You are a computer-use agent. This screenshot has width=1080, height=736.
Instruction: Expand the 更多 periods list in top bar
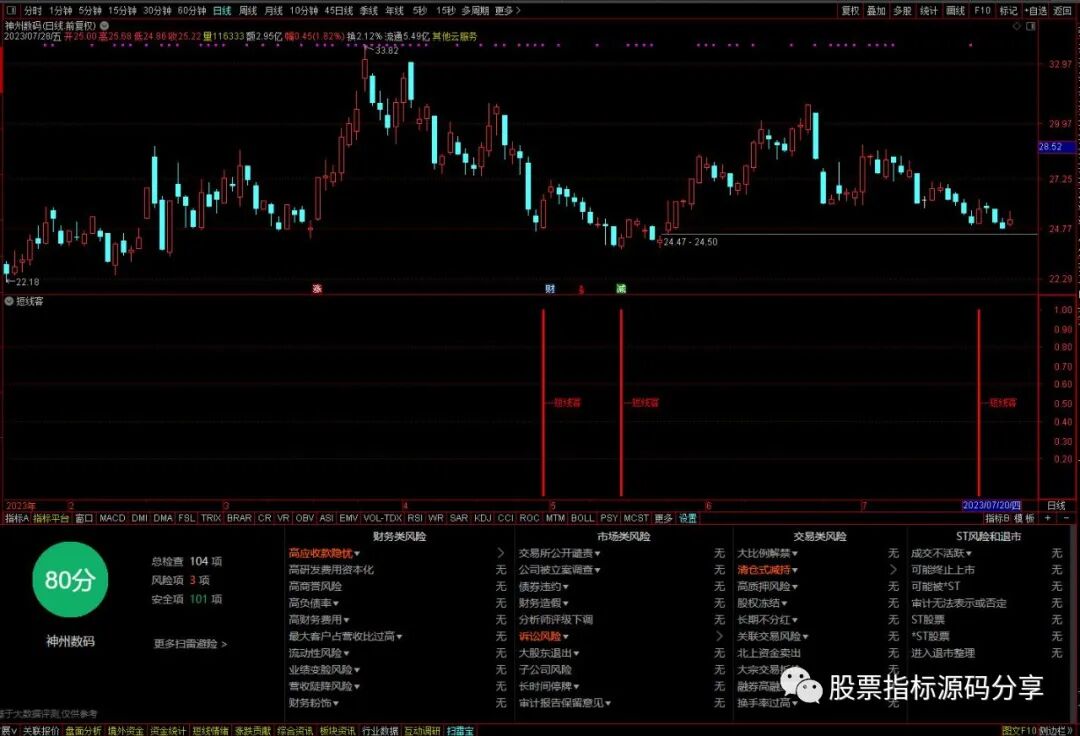tap(508, 10)
